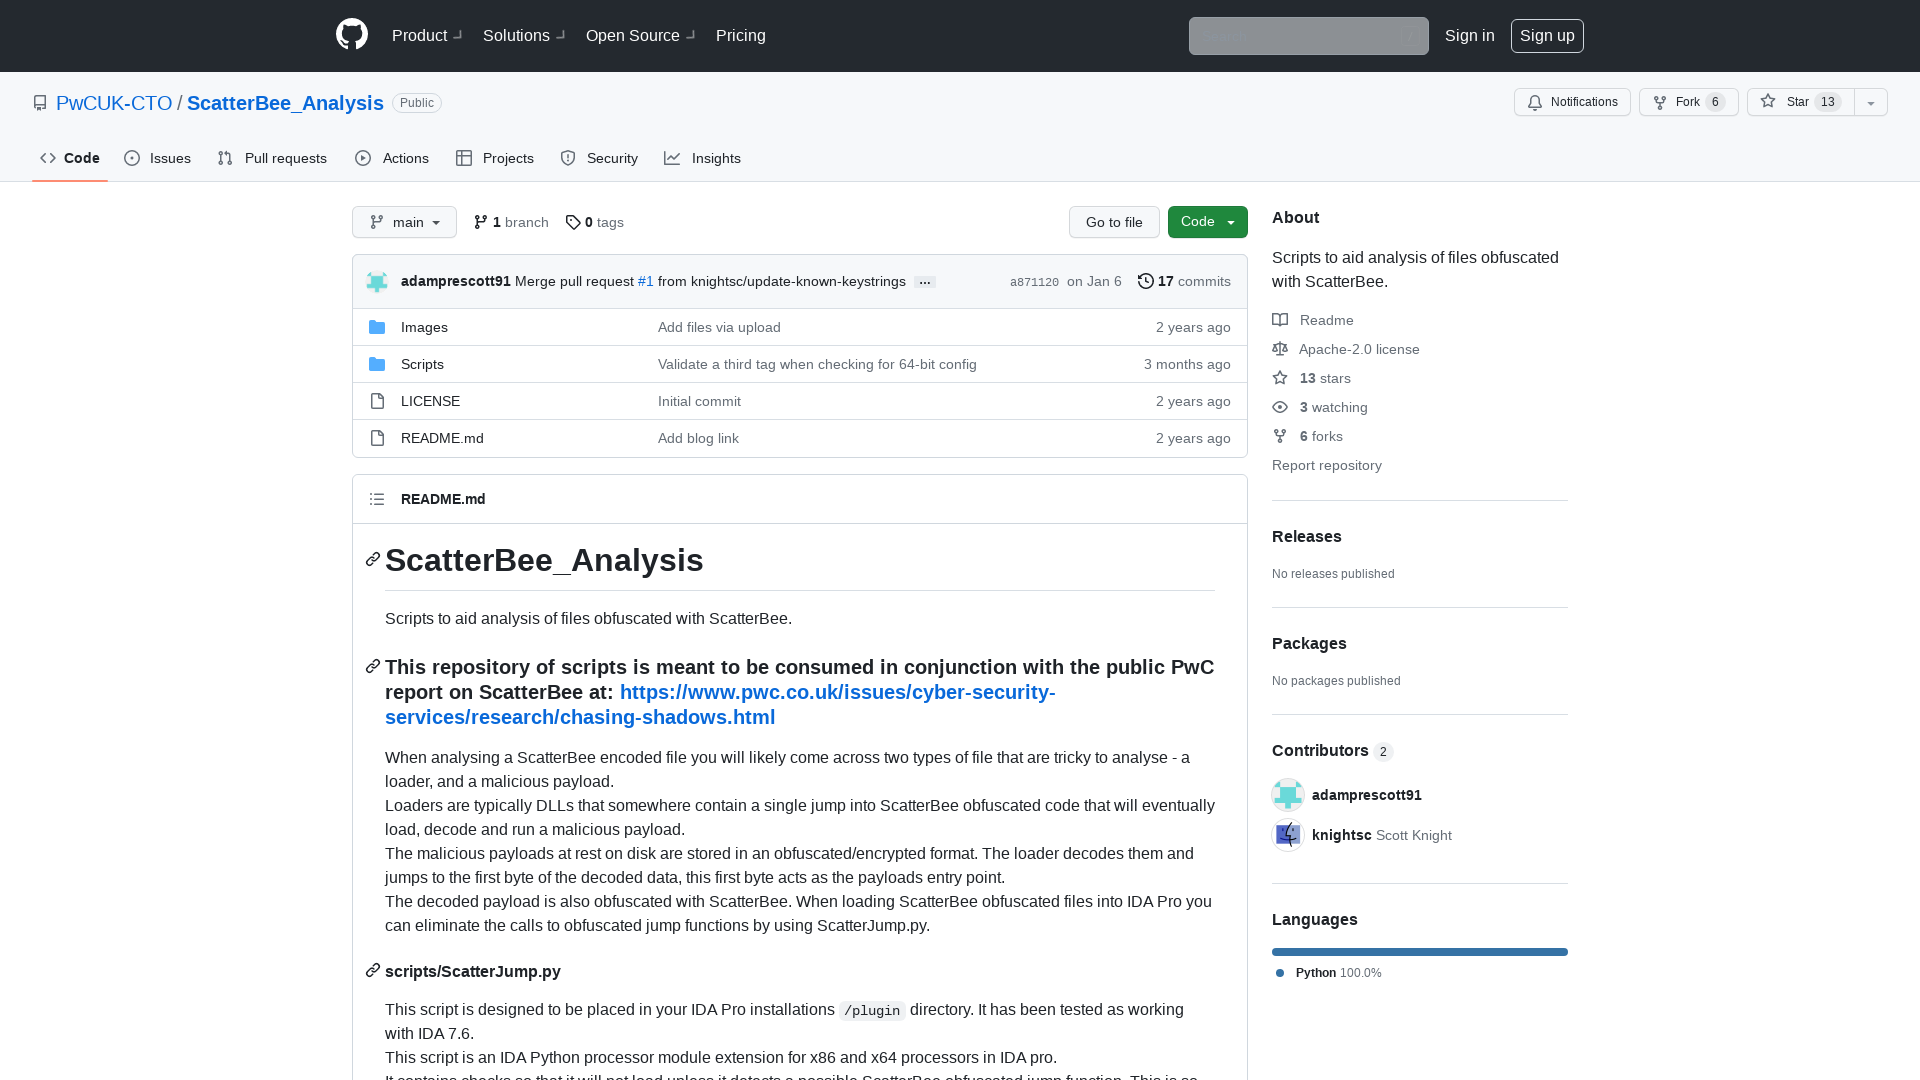Image resolution: width=1920 pixels, height=1080 pixels.
Task: Click the Sign up button
Action: (x=1547, y=35)
